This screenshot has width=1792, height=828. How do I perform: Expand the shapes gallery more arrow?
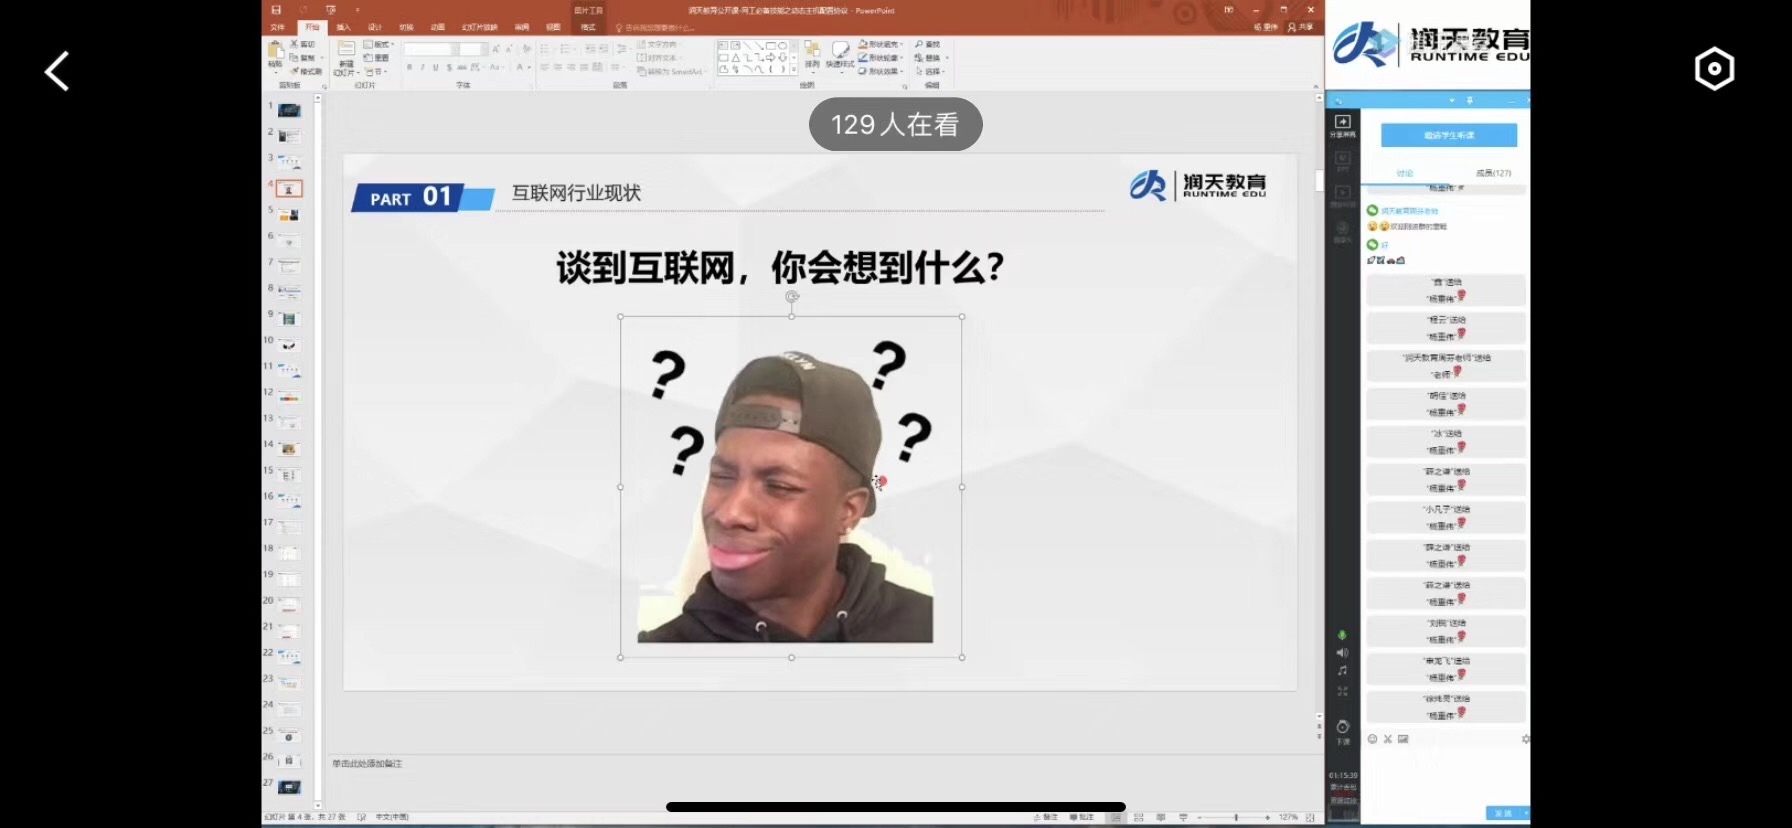pyautogui.click(x=795, y=70)
